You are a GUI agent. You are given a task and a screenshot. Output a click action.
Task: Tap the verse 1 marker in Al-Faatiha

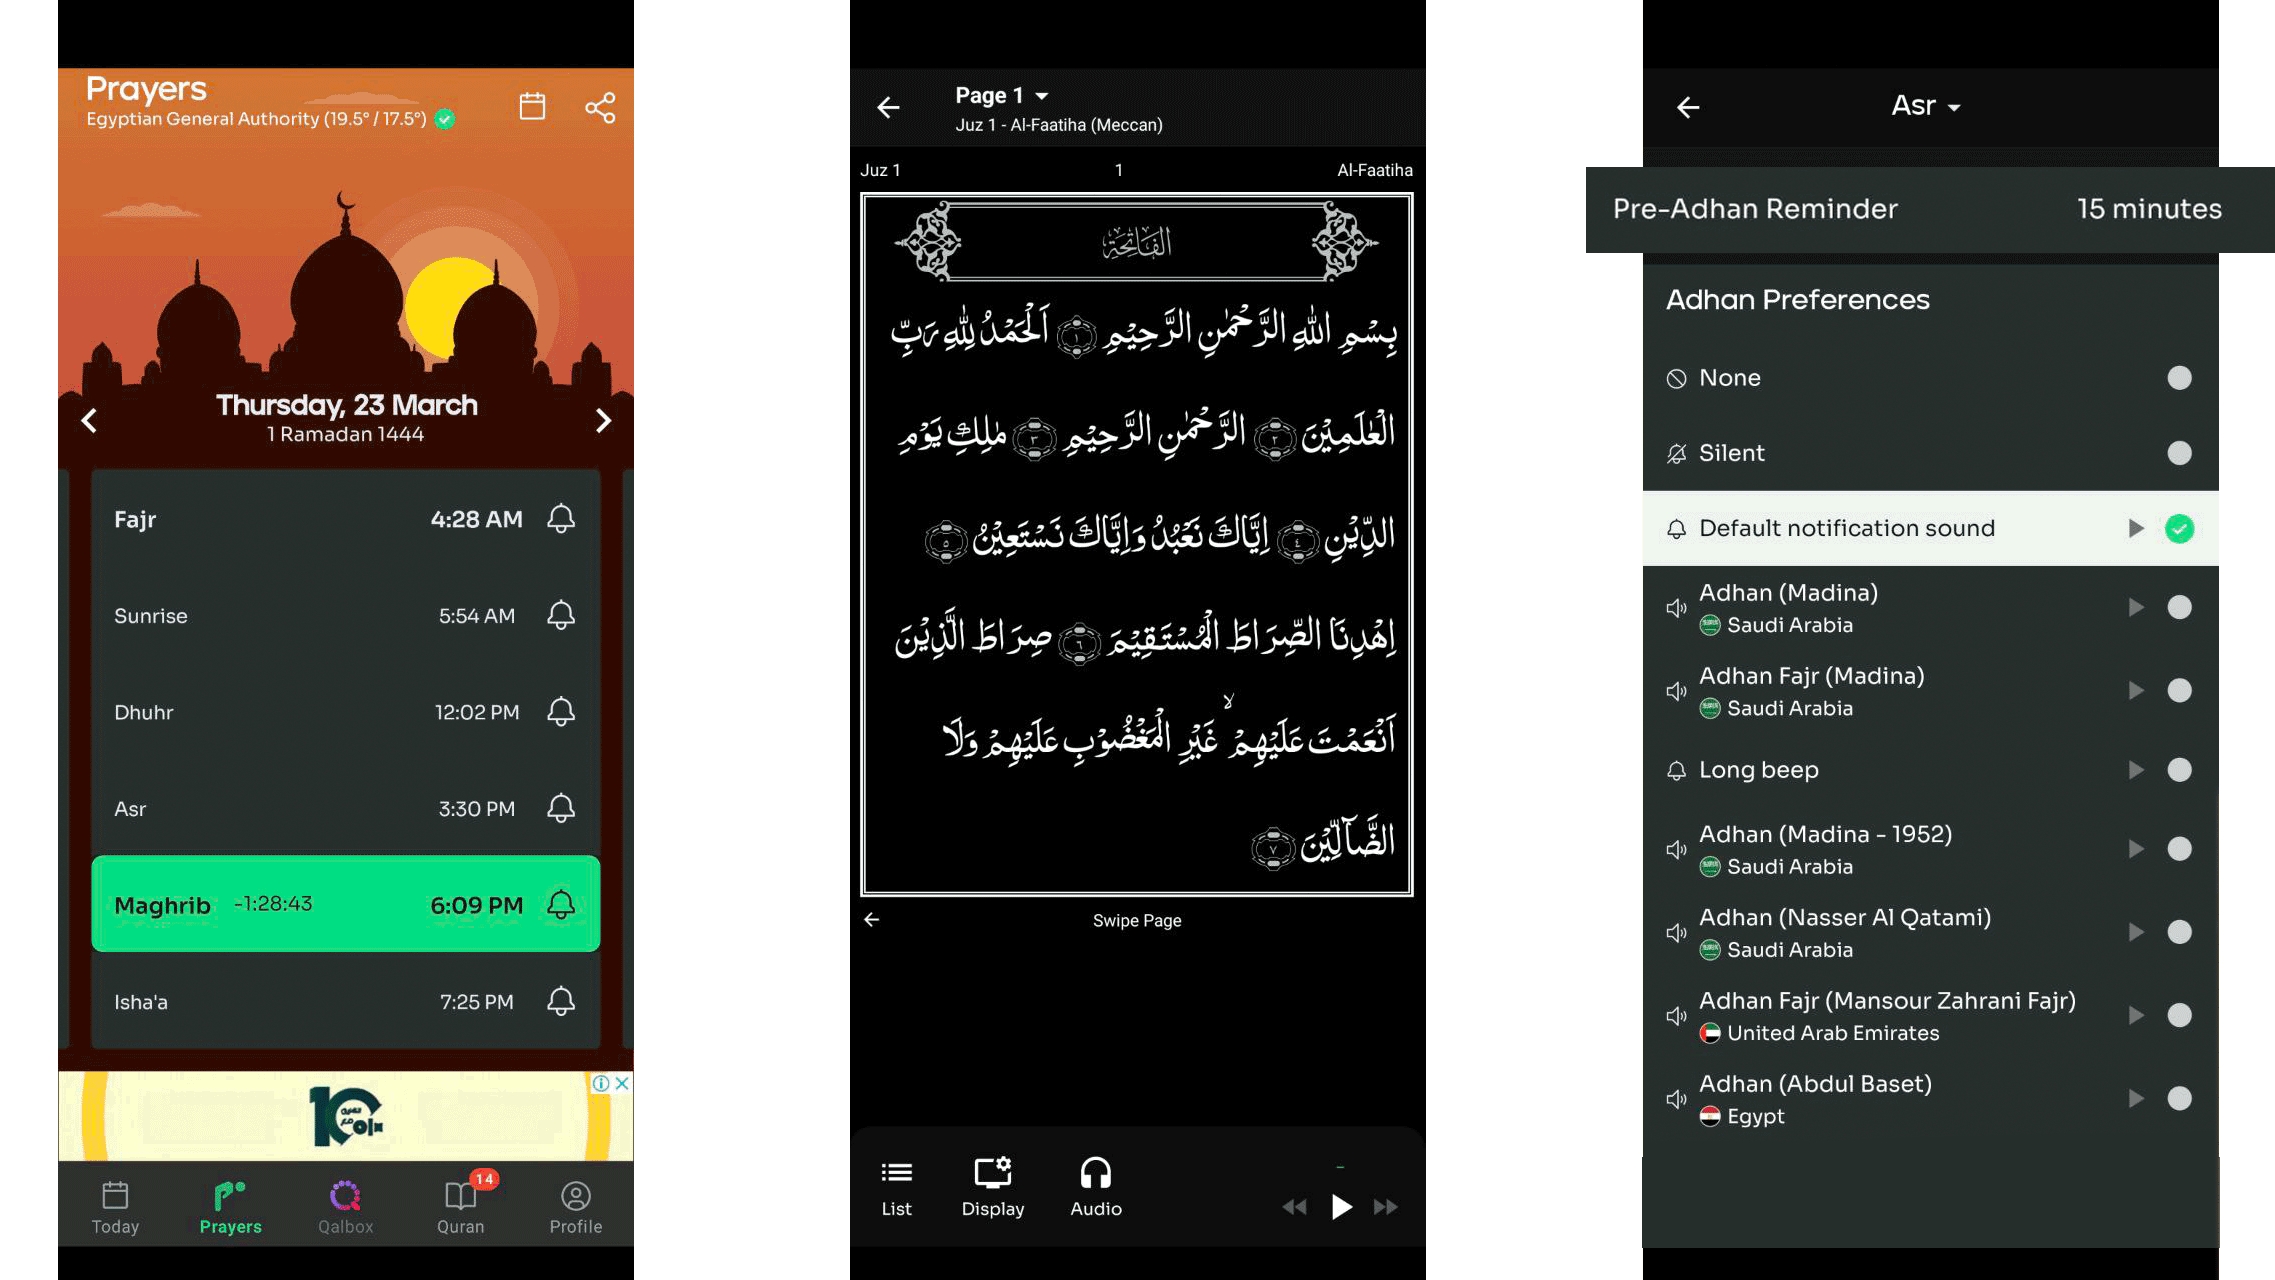1077,337
